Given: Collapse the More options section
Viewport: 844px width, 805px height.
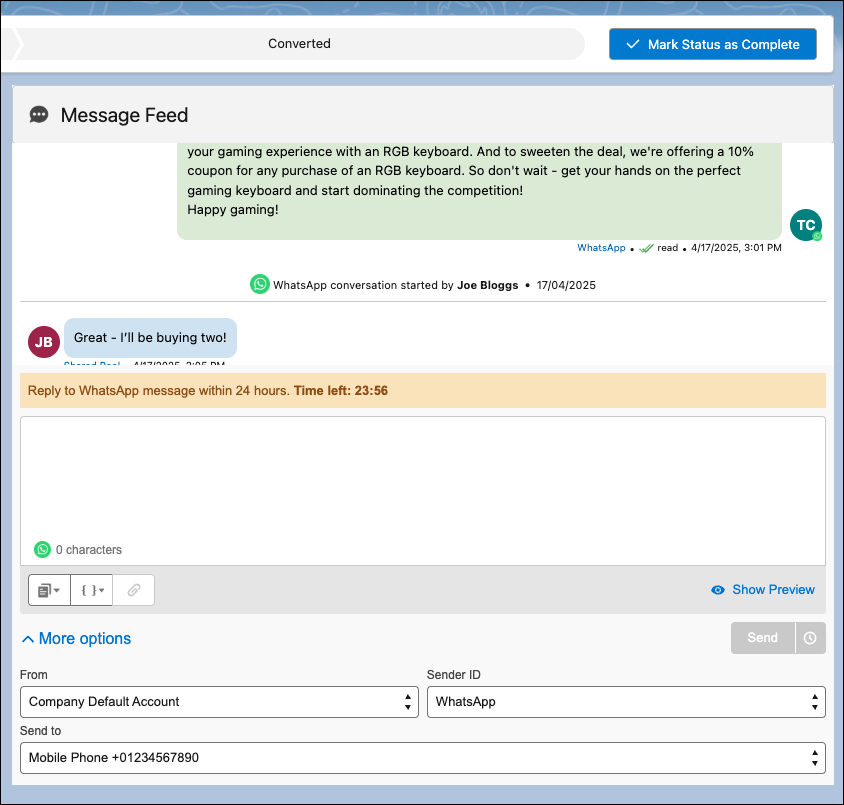Looking at the screenshot, I should click(75, 638).
